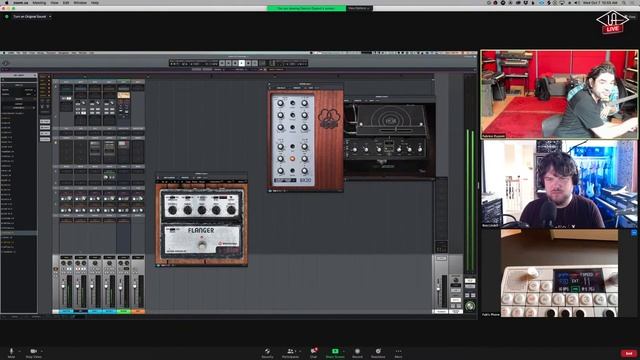Open the Window menu
This screenshot has width=640, height=360.
[x=80, y=2]
